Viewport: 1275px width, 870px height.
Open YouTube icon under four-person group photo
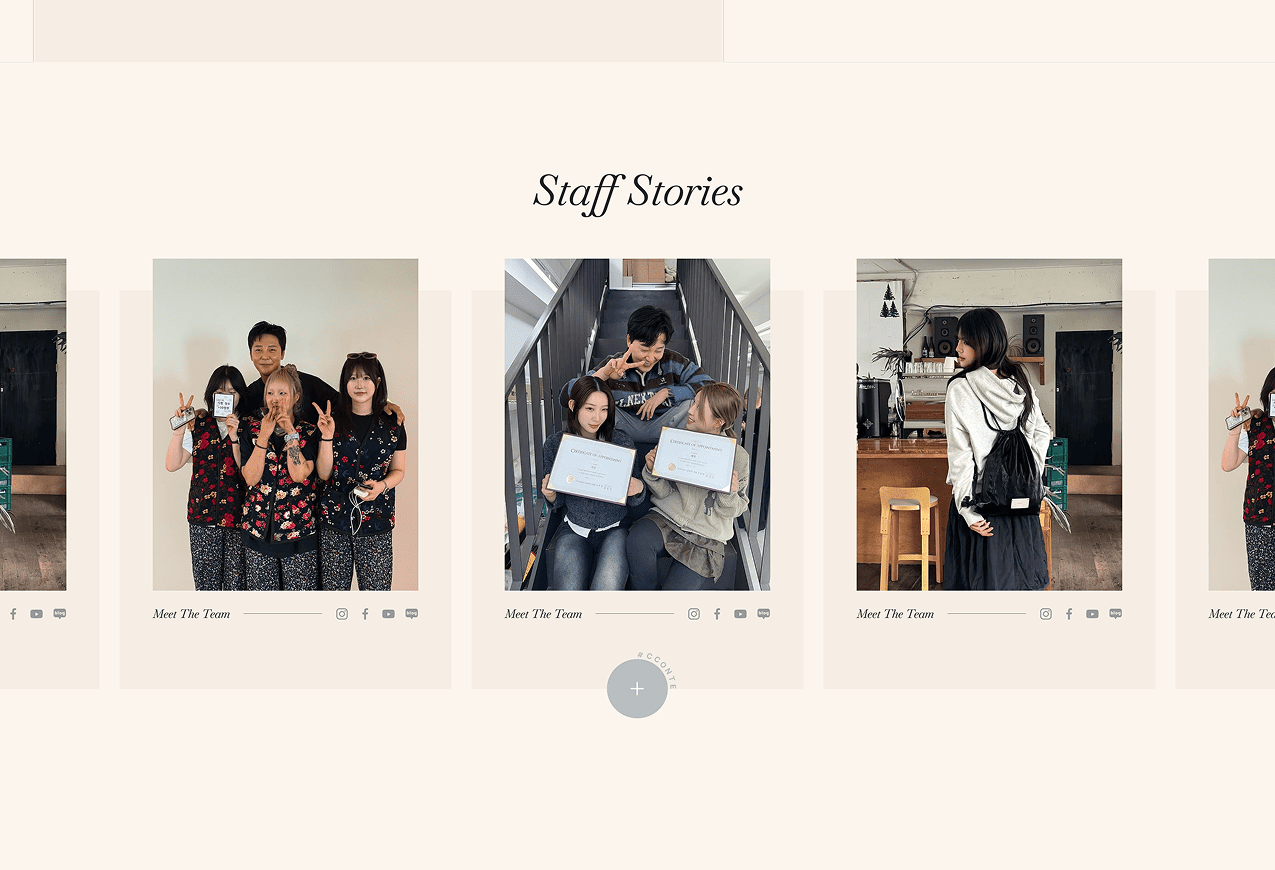[388, 614]
